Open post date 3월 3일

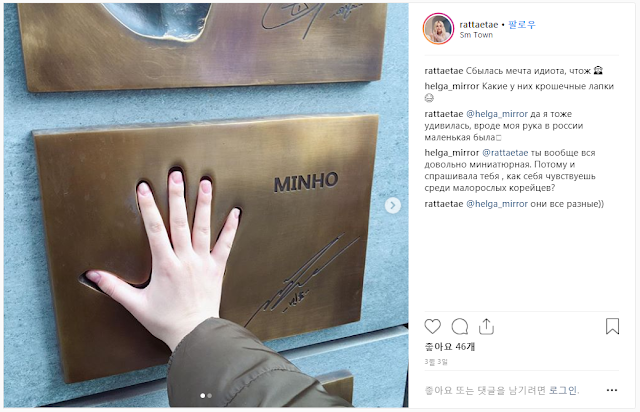pyautogui.click(x=436, y=362)
